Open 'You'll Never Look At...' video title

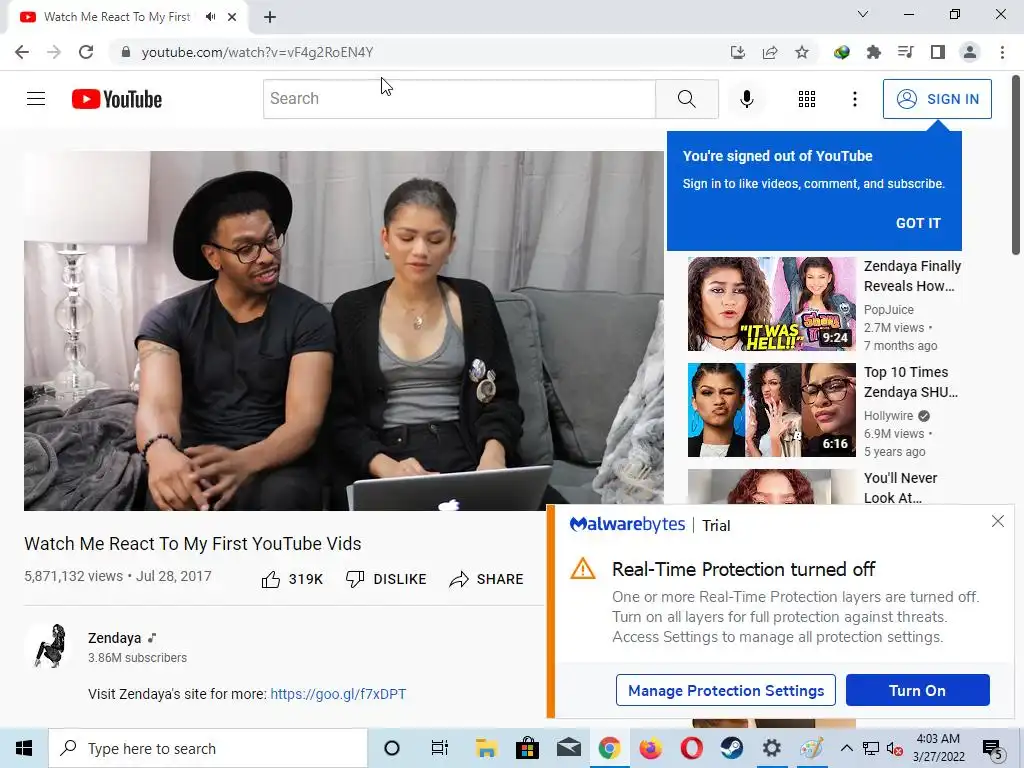[x=900, y=488]
